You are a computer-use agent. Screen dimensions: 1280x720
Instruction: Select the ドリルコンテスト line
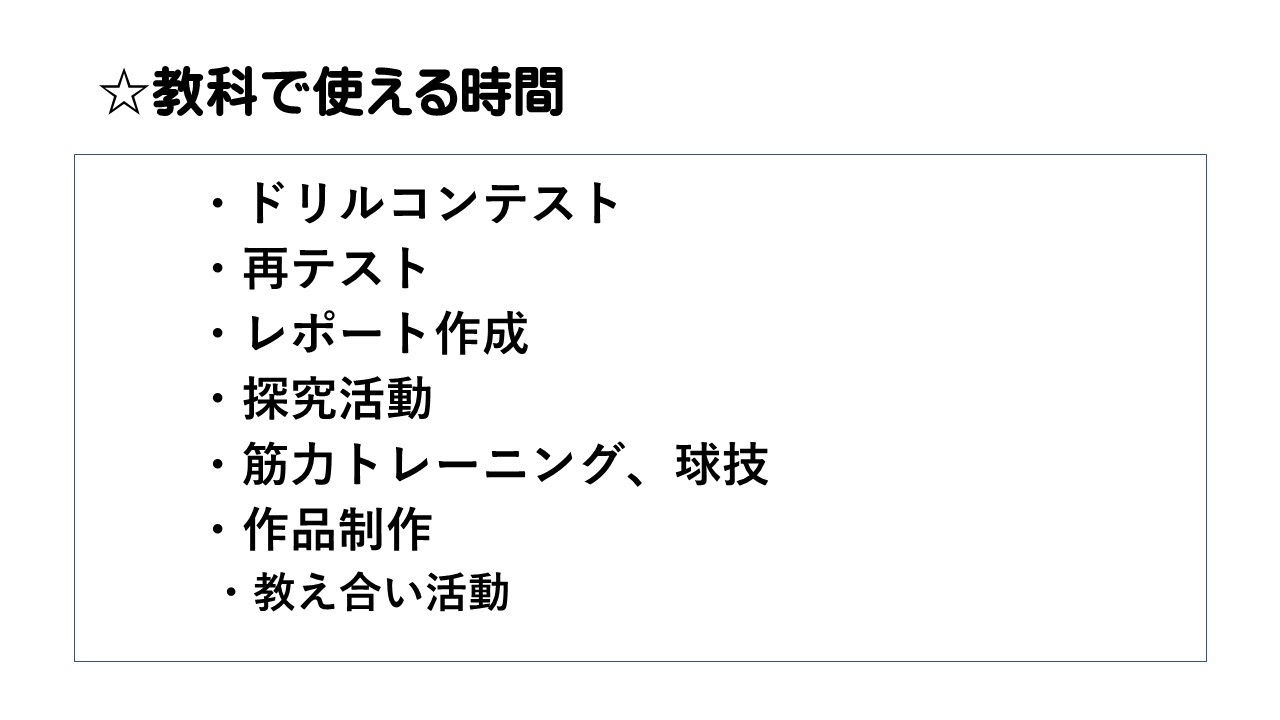tap(432, 204)
